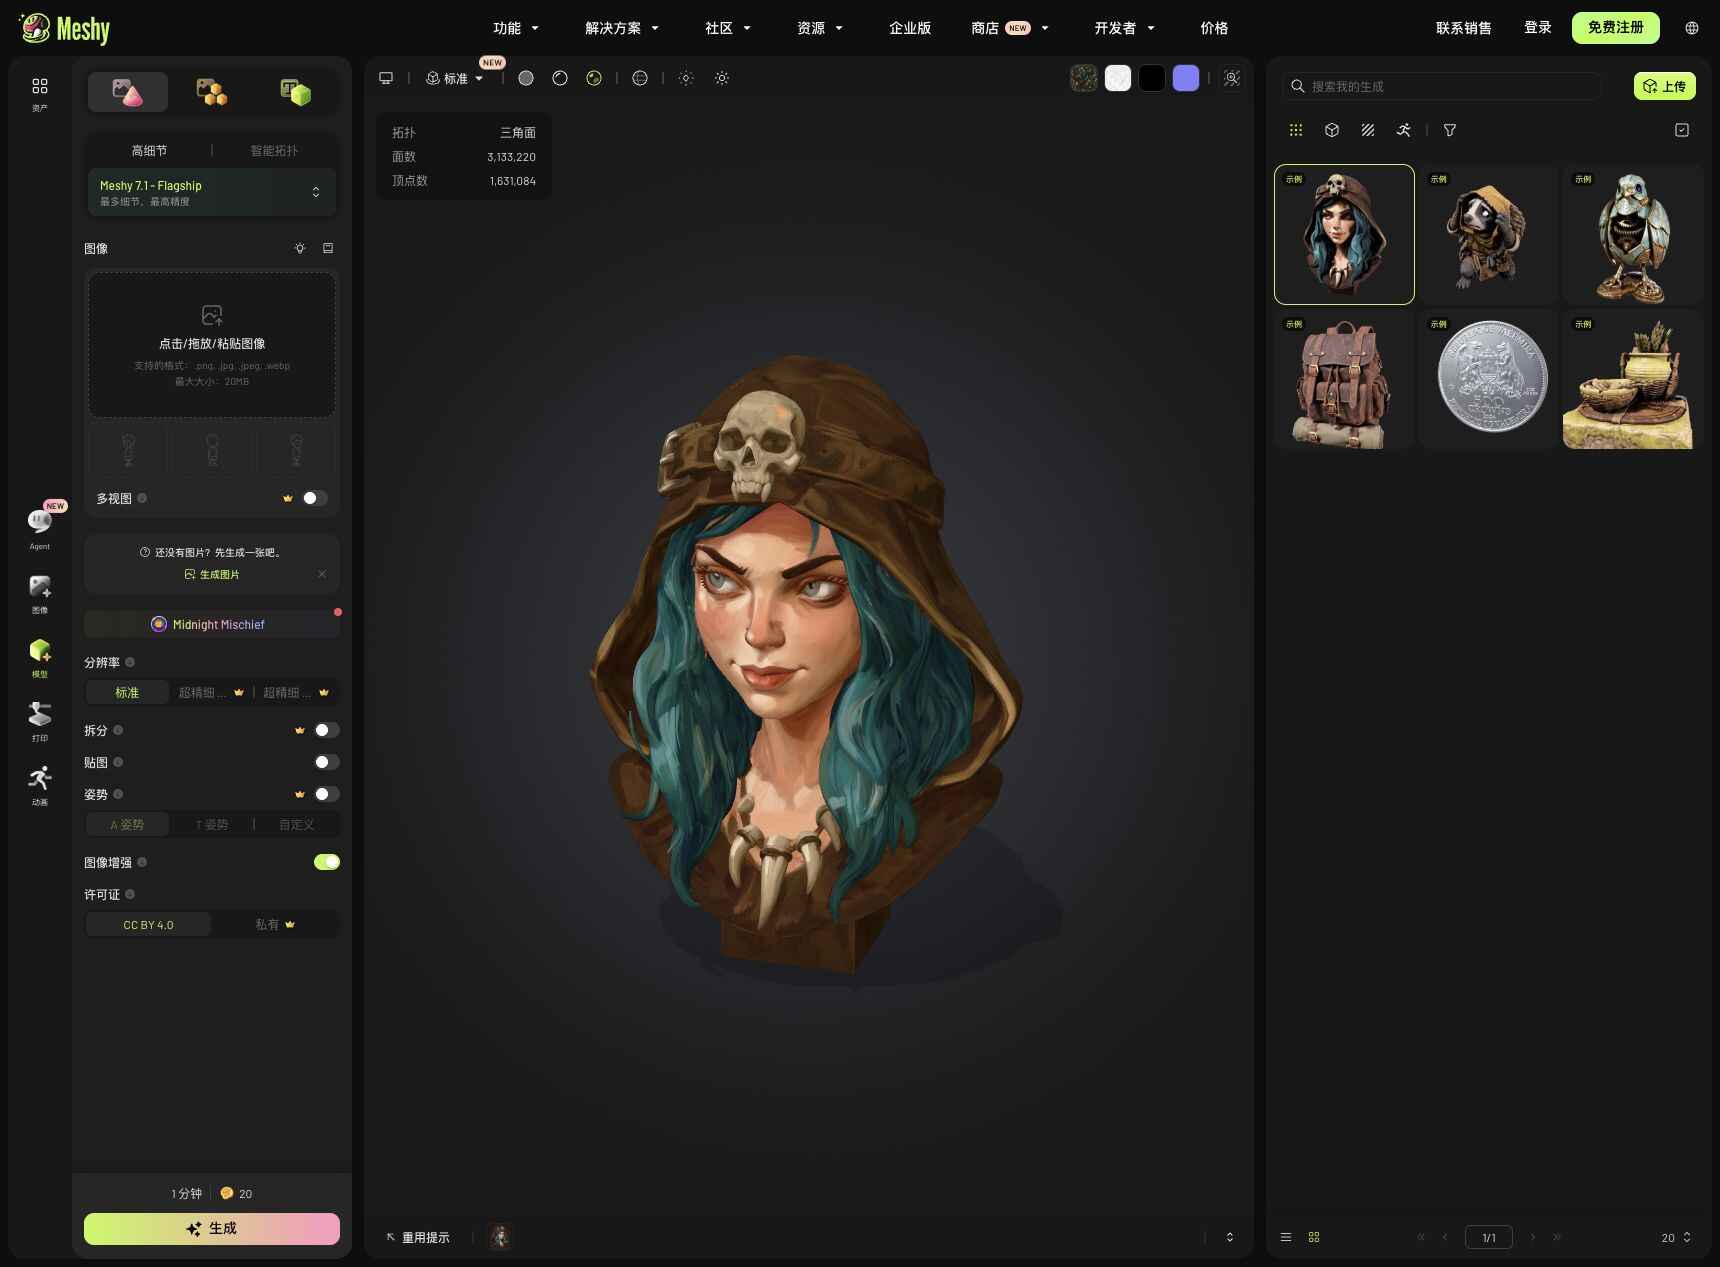The image size is (1720, 1267).
Task: Open the 功能 menu in top navigation
Action: point(516,28)
